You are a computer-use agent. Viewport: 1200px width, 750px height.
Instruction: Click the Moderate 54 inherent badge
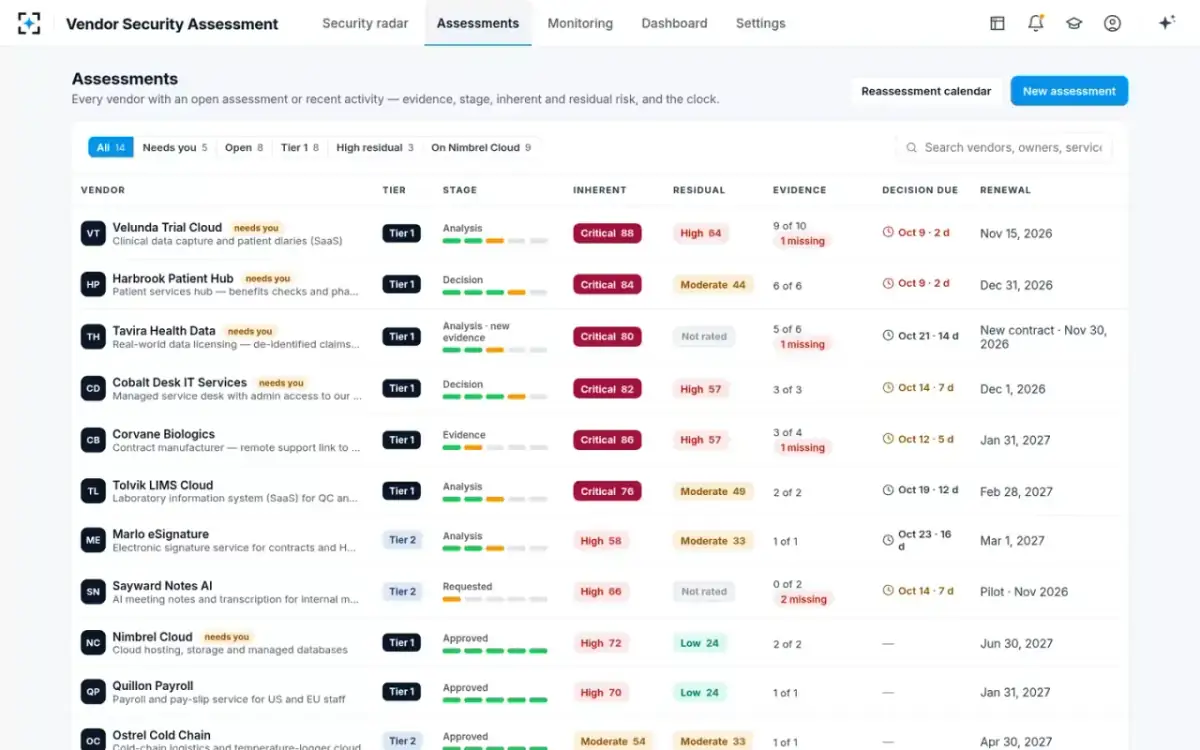pyautogui.click(x=613, y=741)
